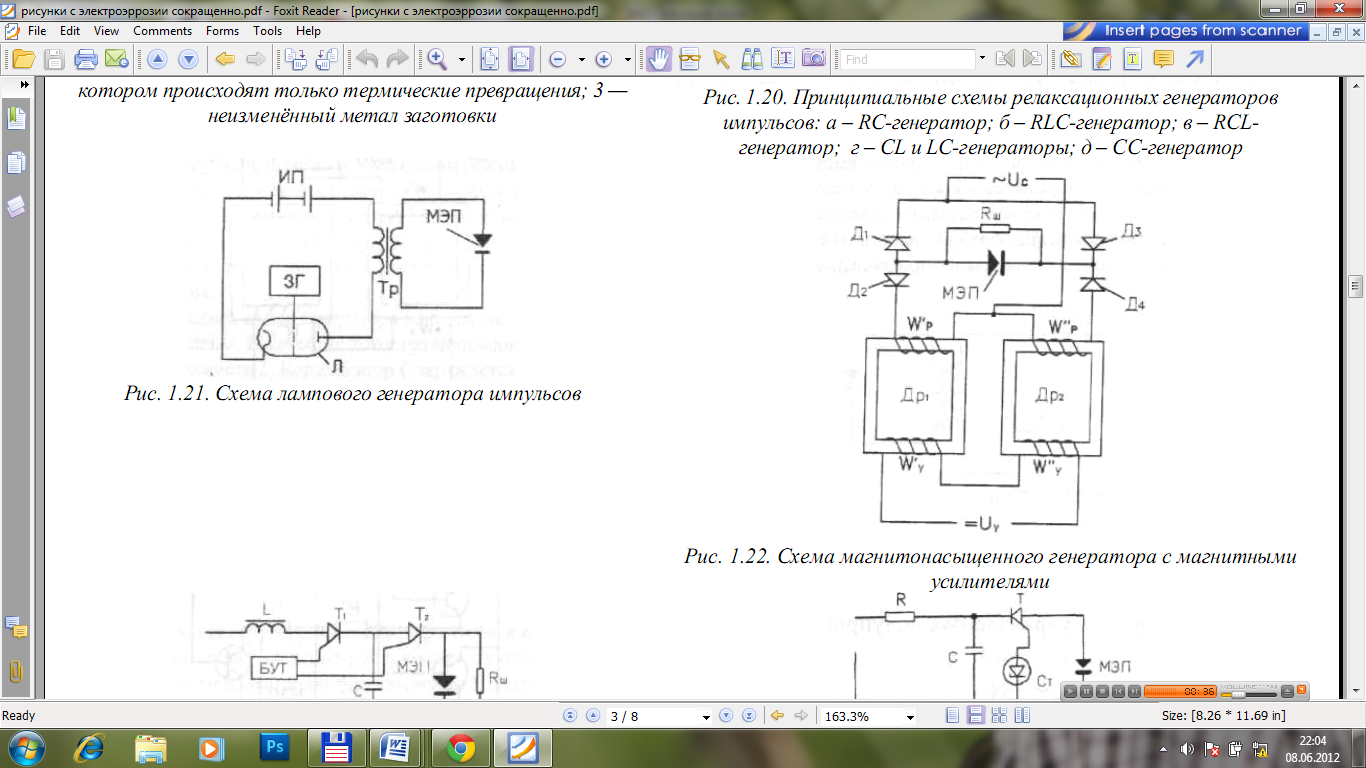
Task: Select the Select Text tool icon
Action: 783,59
